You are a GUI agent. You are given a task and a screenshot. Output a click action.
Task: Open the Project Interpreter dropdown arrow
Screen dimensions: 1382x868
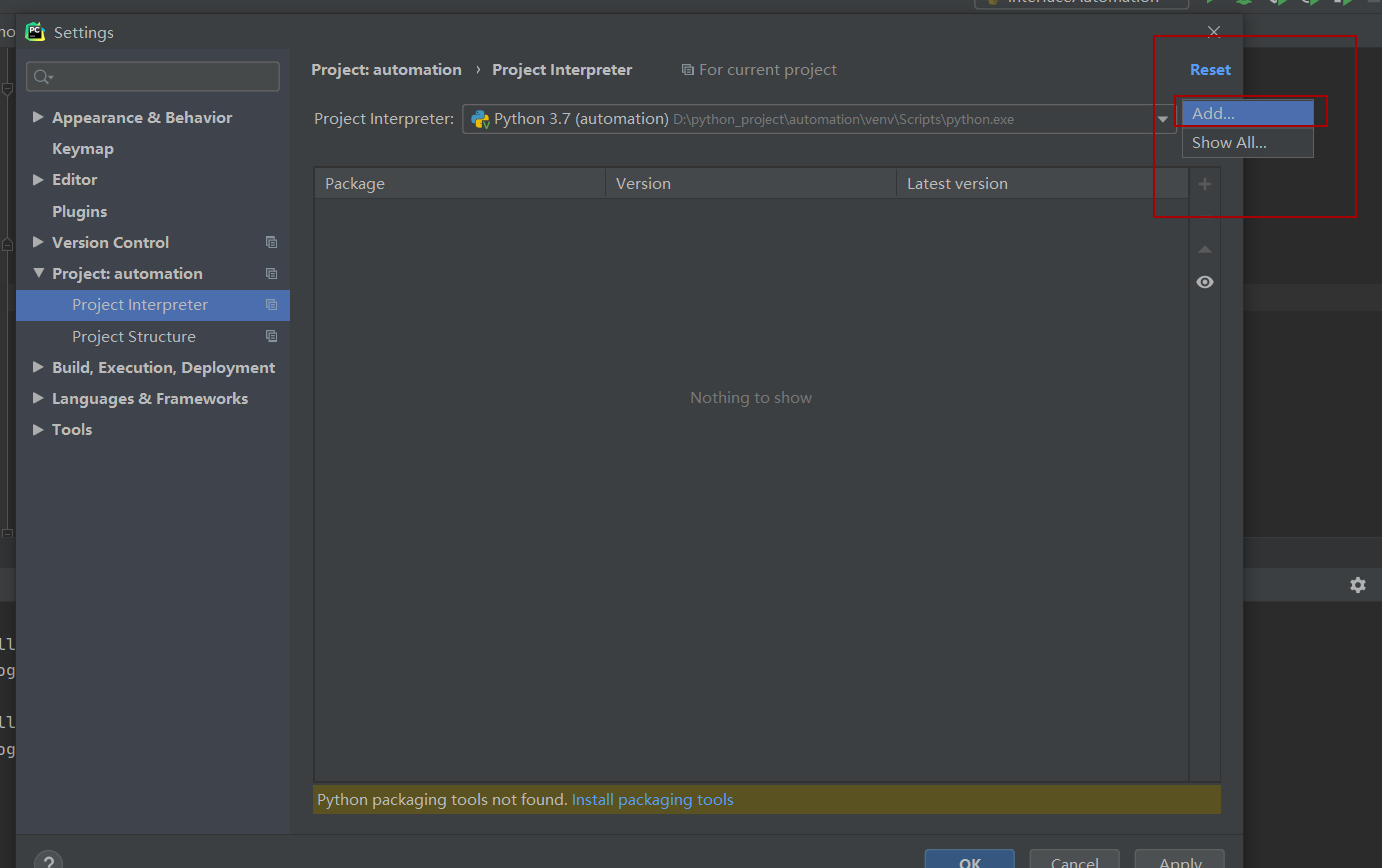(x=1162, y=118)
